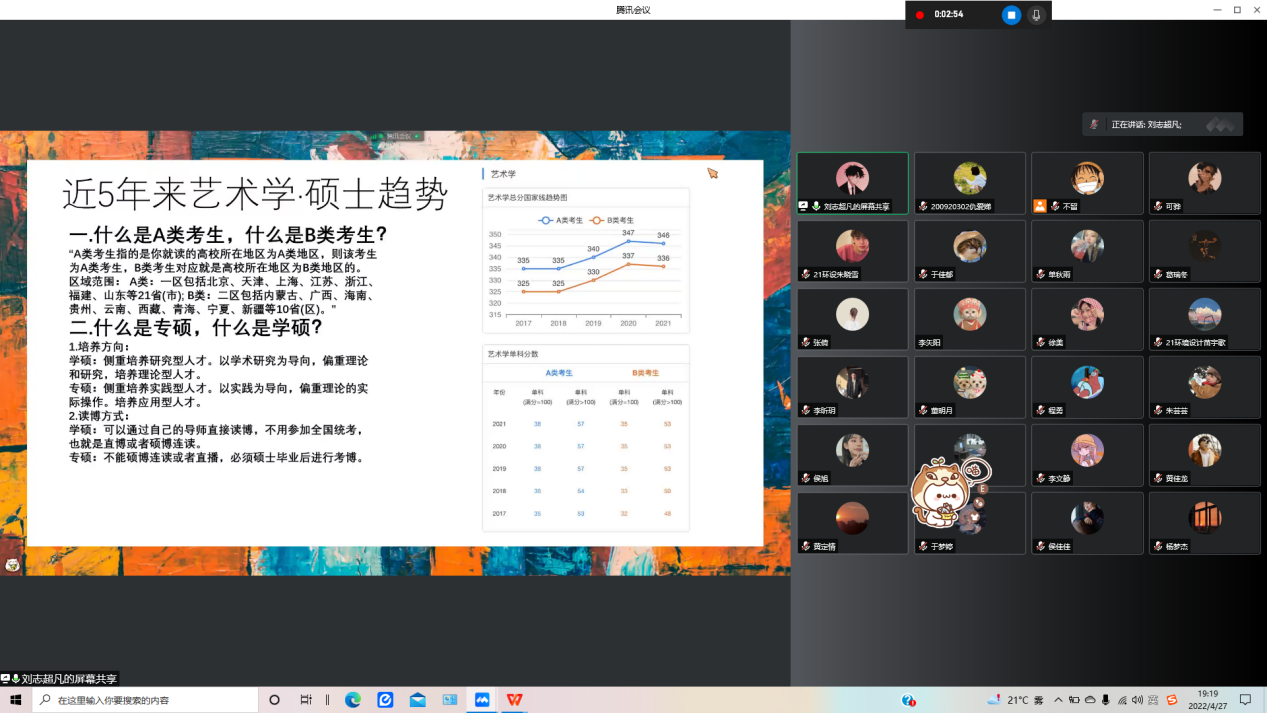This screenshot has height=713, width=1267.
Task: Open Tencent Meeting from the taskbar
Action: pos(482,699)
